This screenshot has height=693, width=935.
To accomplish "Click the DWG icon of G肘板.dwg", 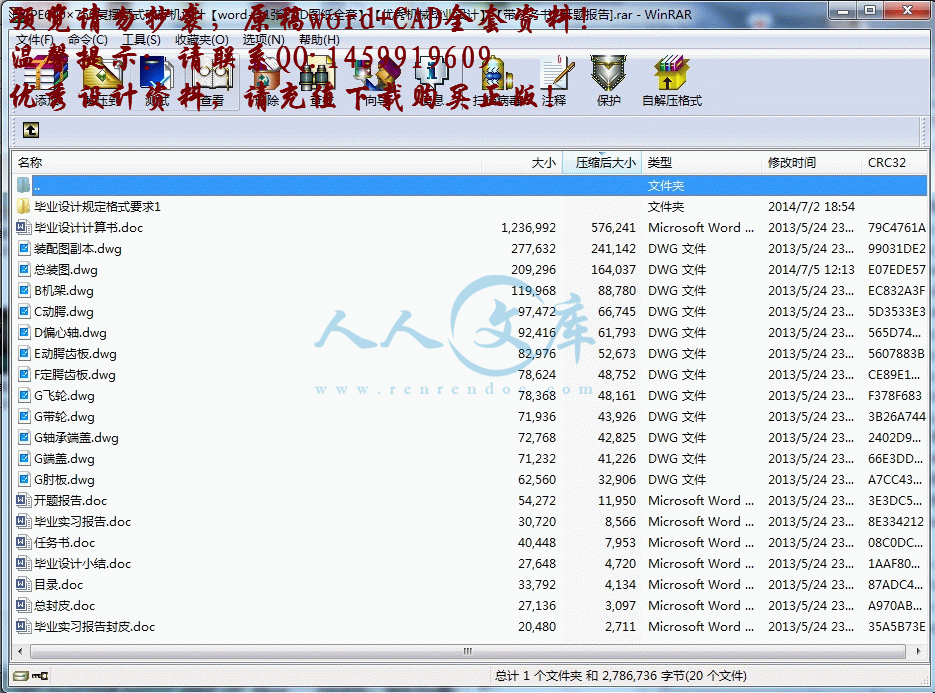I will pyautogui.click(x=23, y=479).
